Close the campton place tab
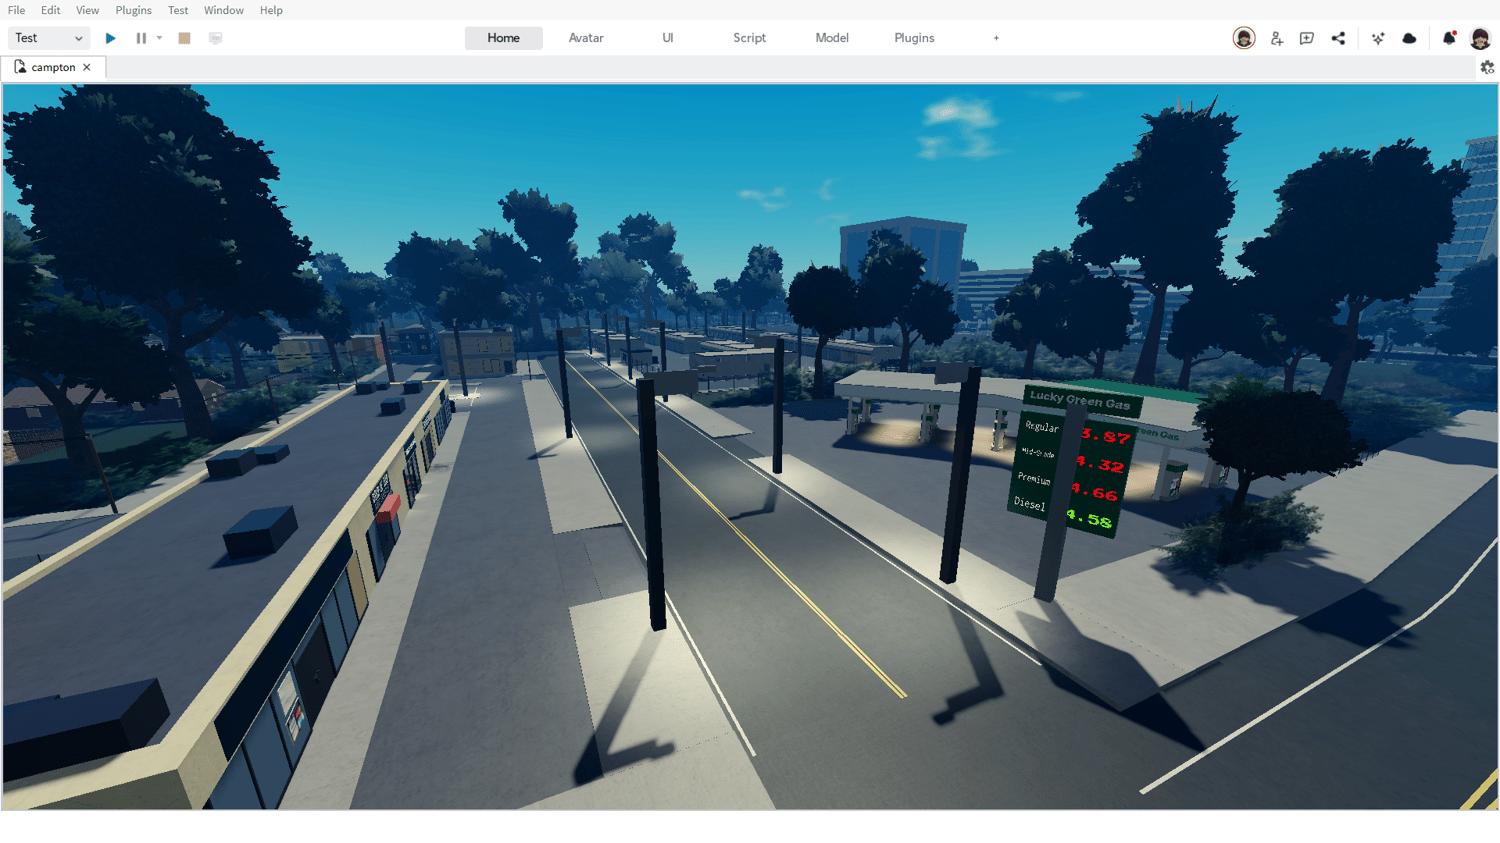Viewport: 1500px width, 843px height. [88, 67]
